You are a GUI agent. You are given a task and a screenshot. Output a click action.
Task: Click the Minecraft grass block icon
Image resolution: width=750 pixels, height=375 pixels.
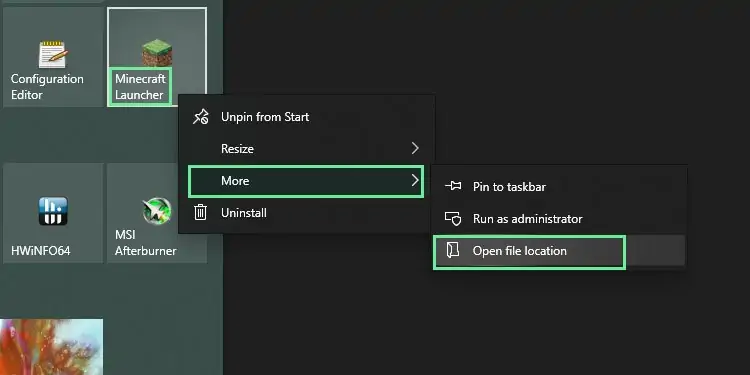click(x=157, y=53)
